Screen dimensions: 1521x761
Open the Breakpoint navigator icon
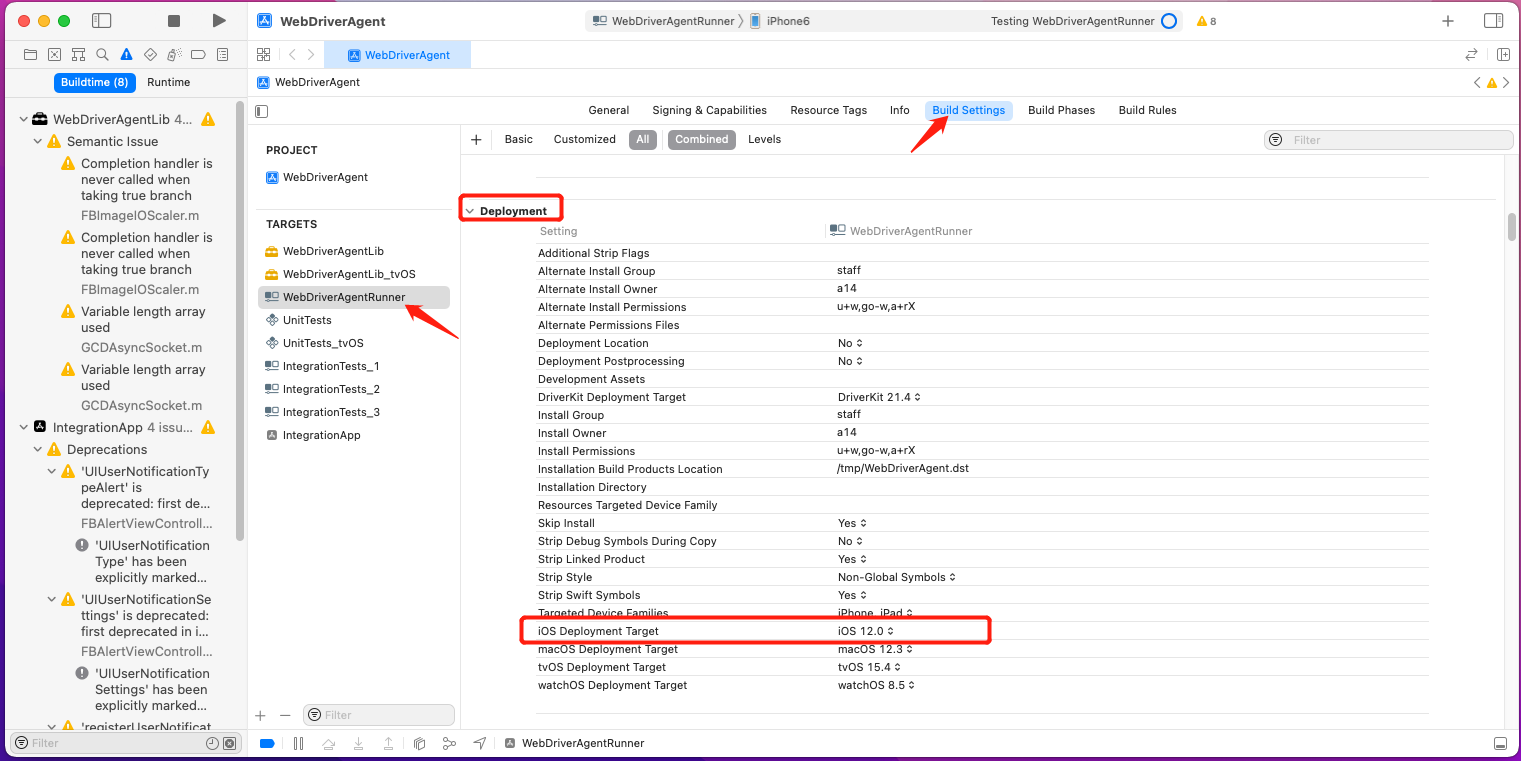pyautogui.click(x=198, y=55)
